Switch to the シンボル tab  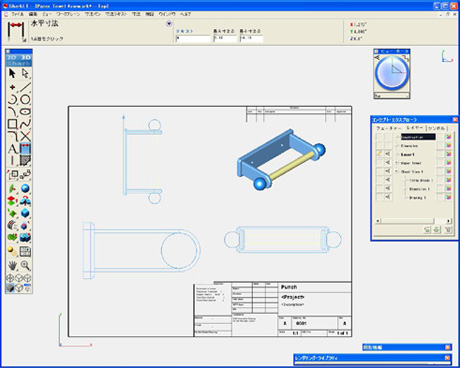[x=436, y=128]
